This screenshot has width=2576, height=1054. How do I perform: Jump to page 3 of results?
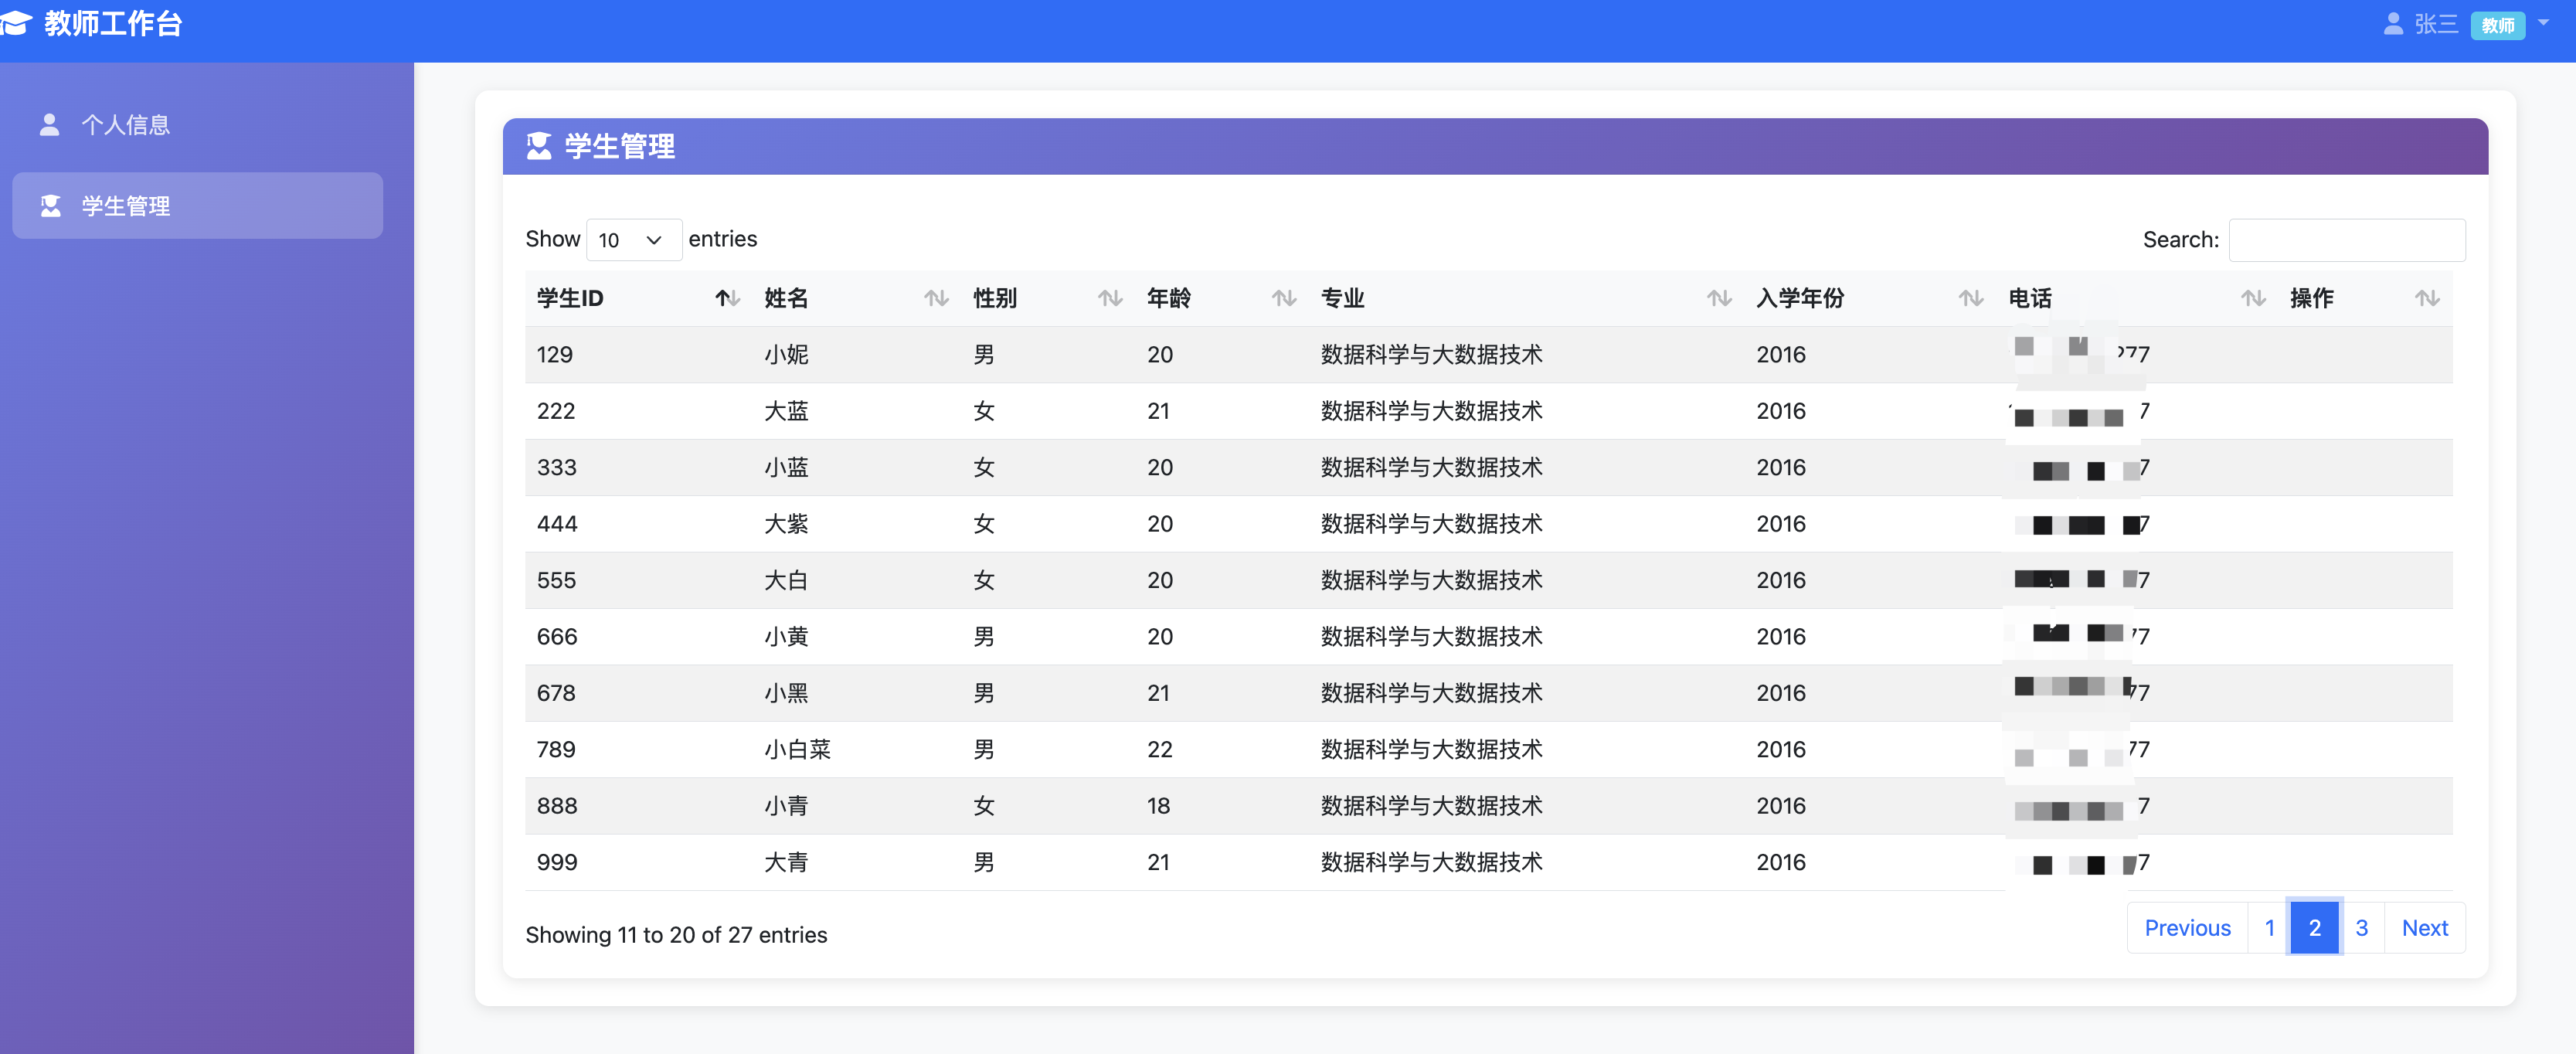click(x=2361, y=928)
